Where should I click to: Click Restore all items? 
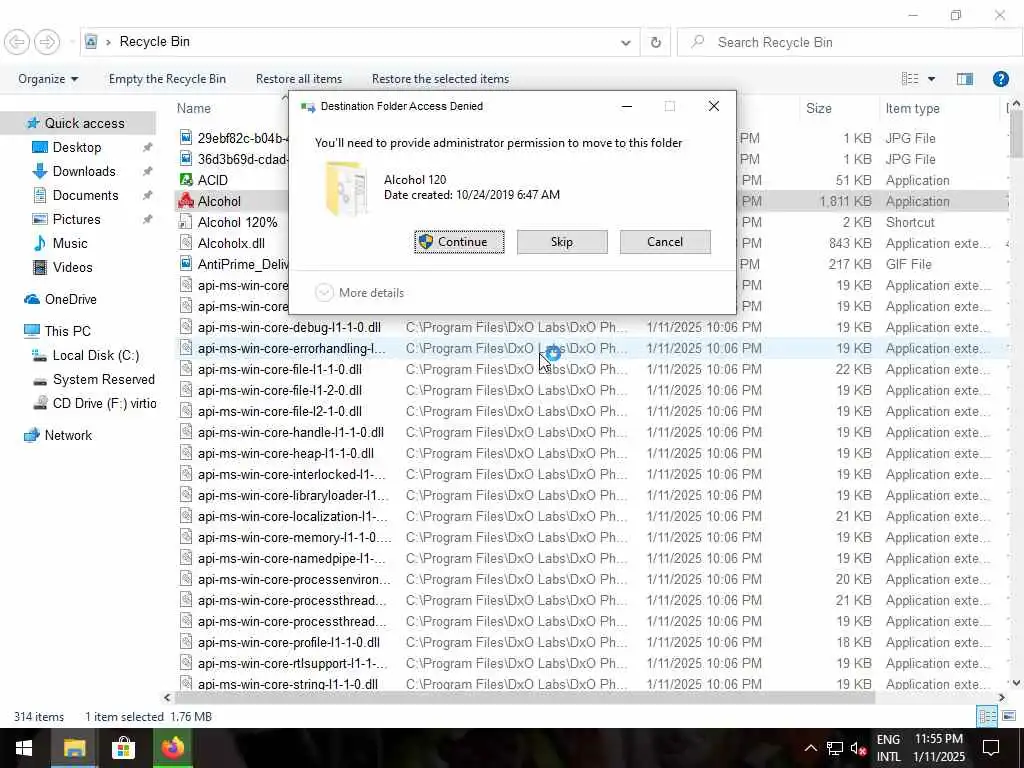point(298,79)
